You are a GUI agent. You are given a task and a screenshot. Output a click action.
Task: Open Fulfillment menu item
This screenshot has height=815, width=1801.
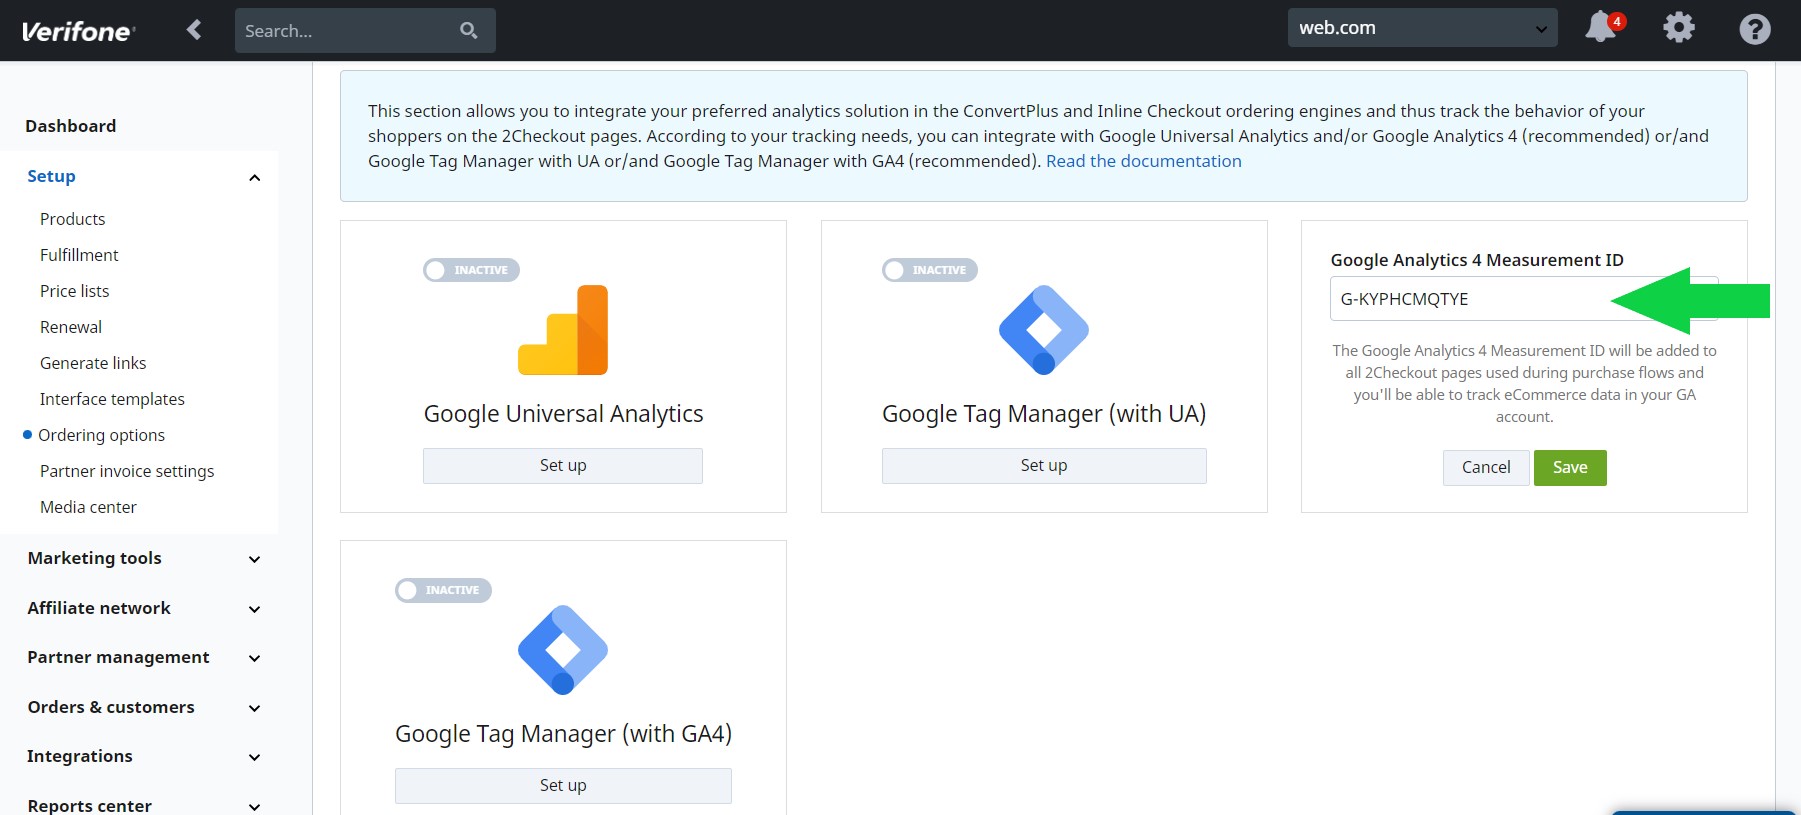79,255
